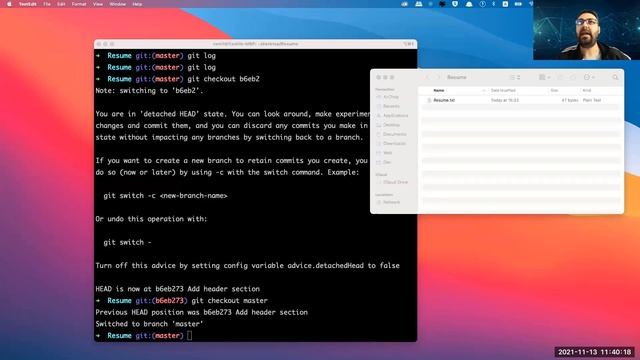This screenshot has height=360, width=640.
Task: Open the Apple menu
Action: coord(9,4)
